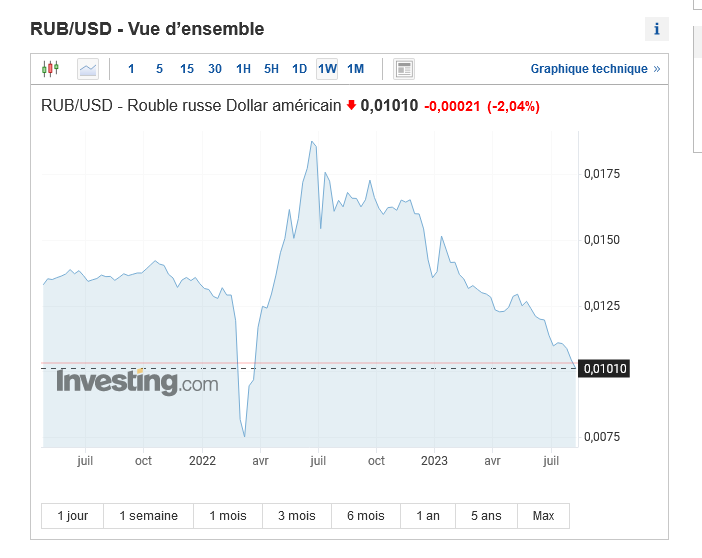
Task: Click the info icon beside the title
Action: point(657,29)
